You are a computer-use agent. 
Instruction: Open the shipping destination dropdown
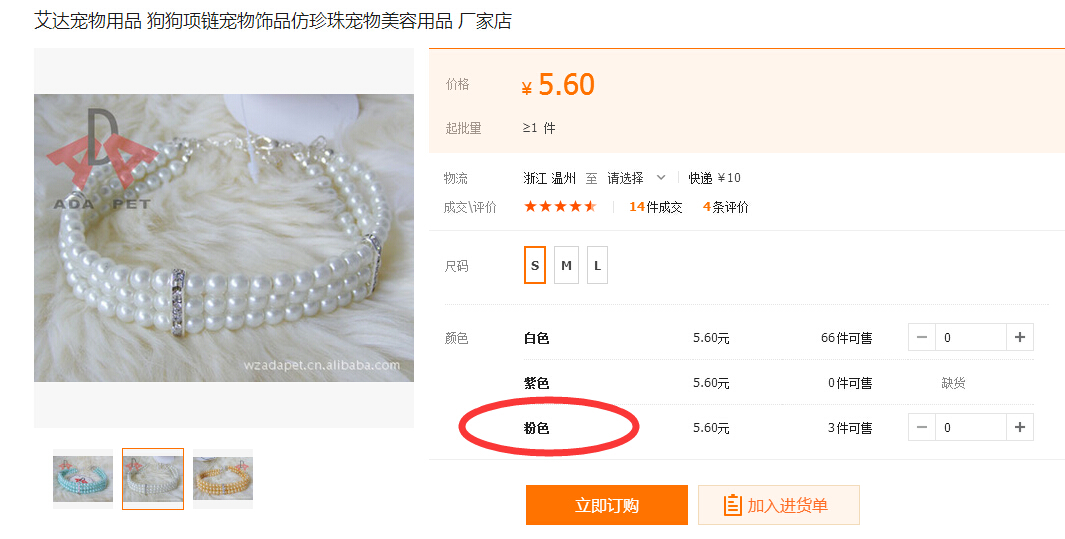636,178
